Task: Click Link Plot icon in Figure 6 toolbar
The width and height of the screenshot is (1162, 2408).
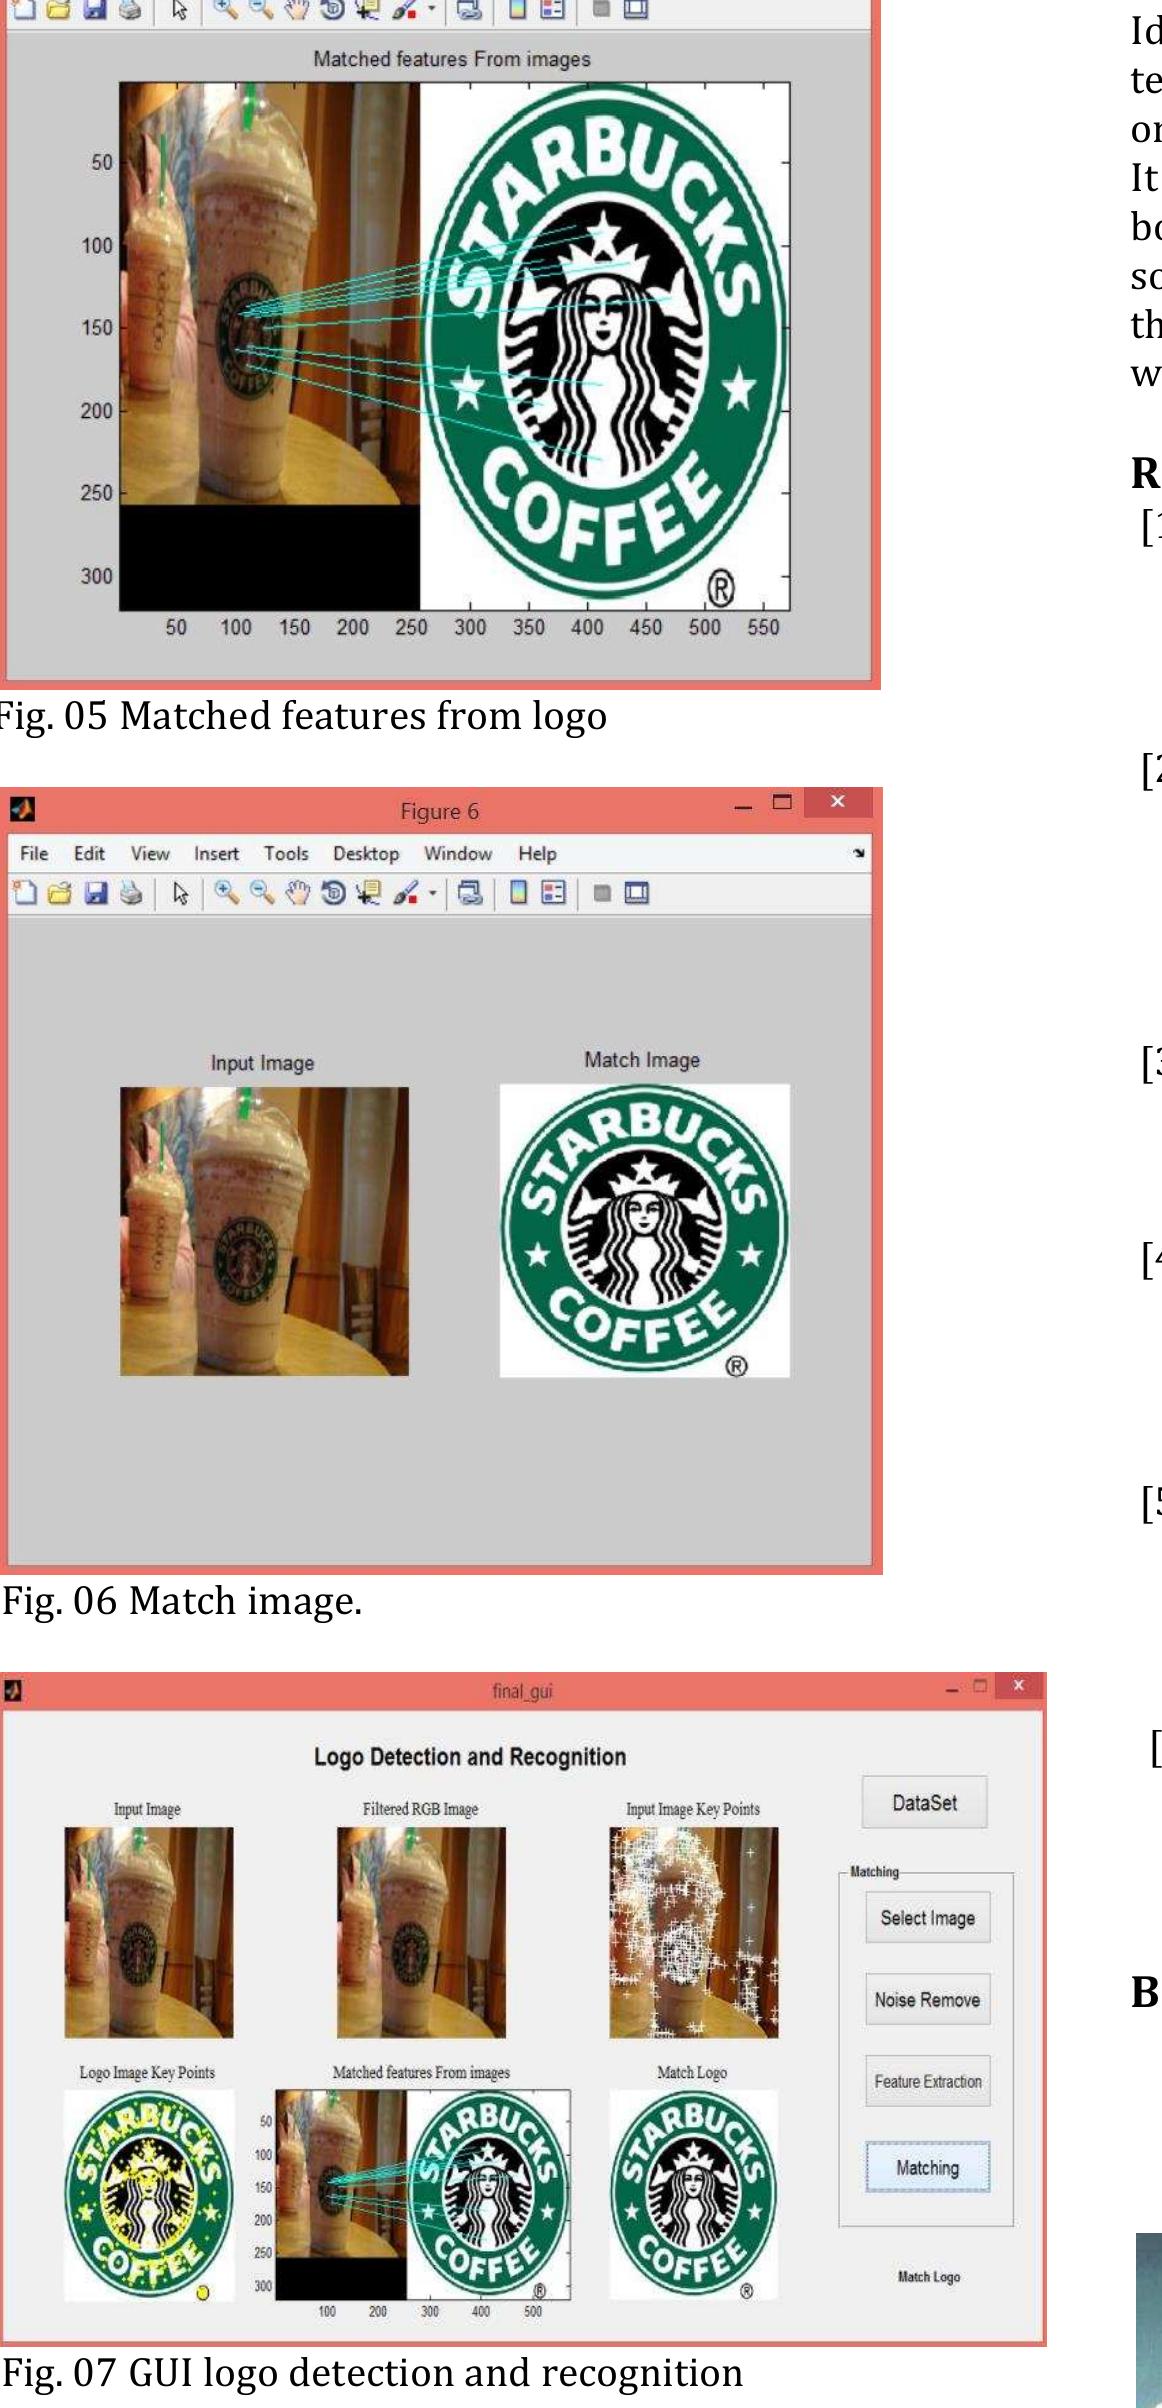Action: click(x=469, y=893)
